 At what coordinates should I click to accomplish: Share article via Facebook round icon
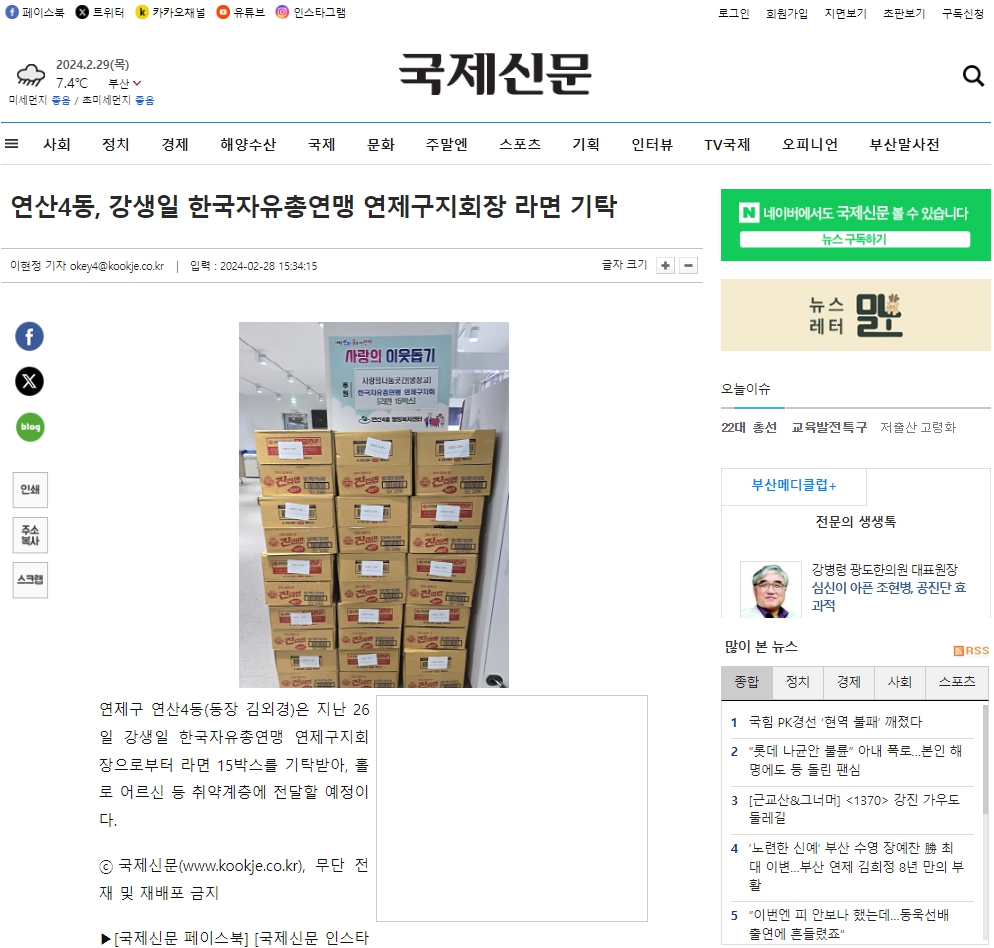(x=30, y=336)
